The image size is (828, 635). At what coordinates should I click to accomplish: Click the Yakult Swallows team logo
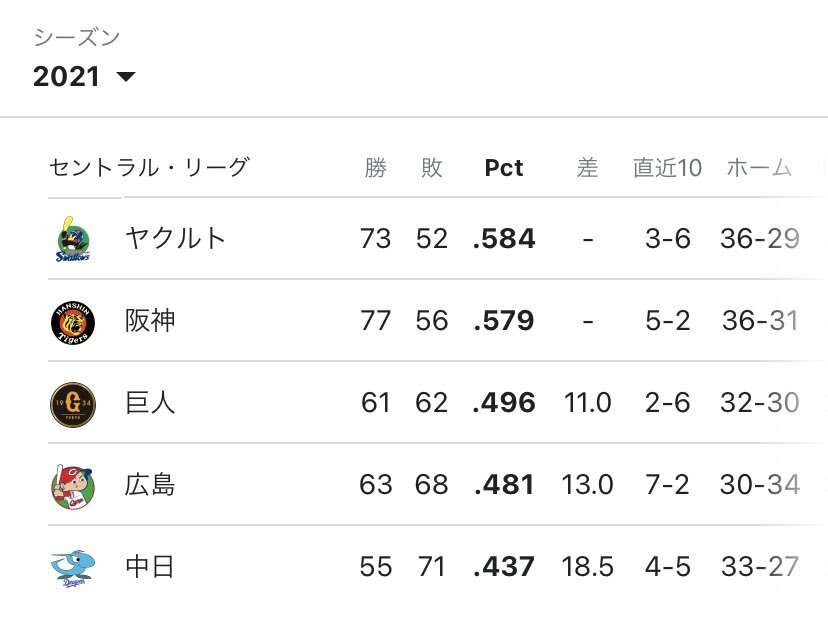[72, 238]
